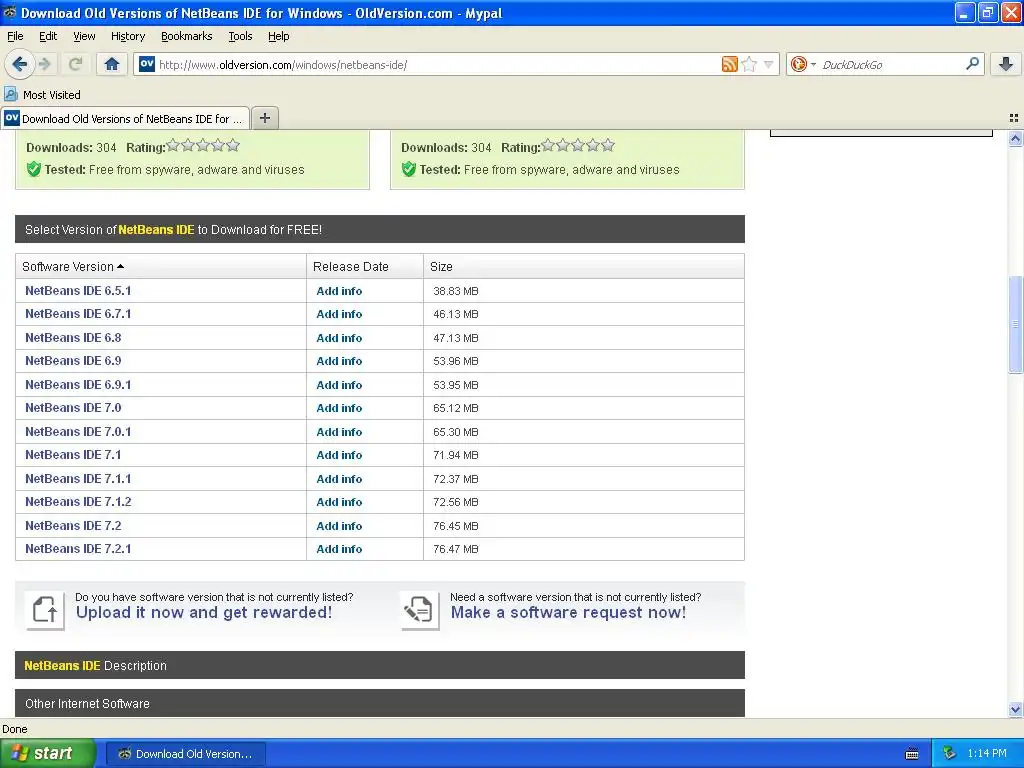Expand the Other Internet Software section

click(x=379, y=703)
